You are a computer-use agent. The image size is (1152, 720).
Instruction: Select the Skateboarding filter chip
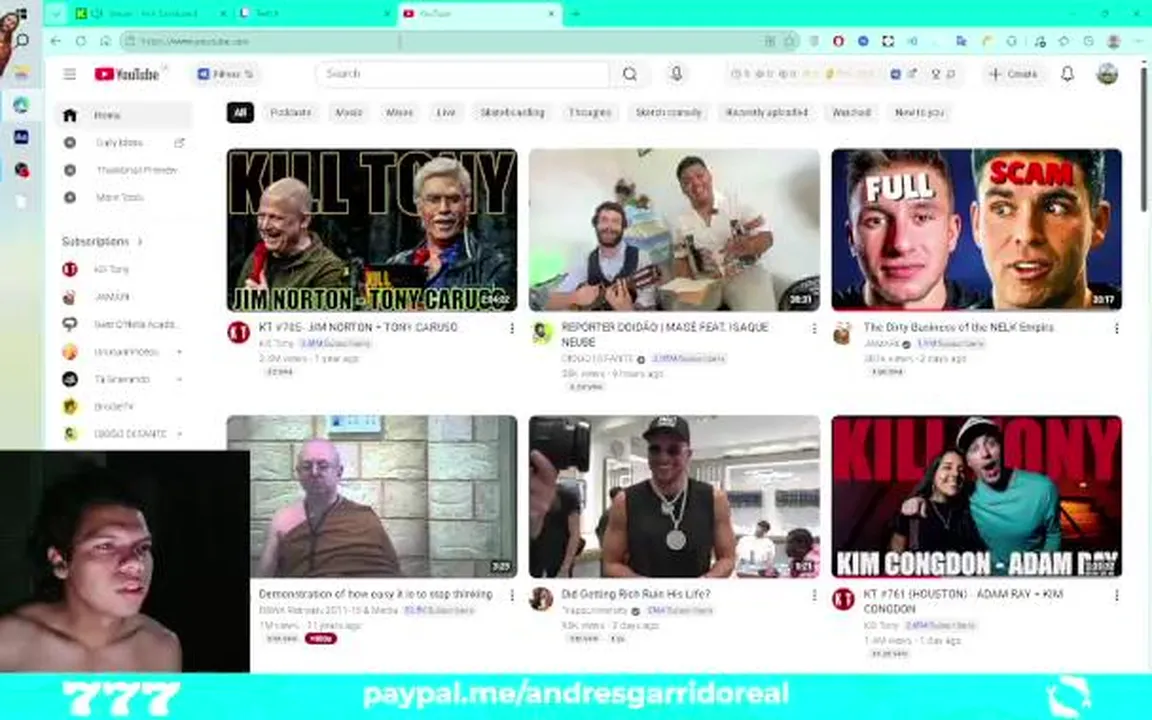pos(513,112)
